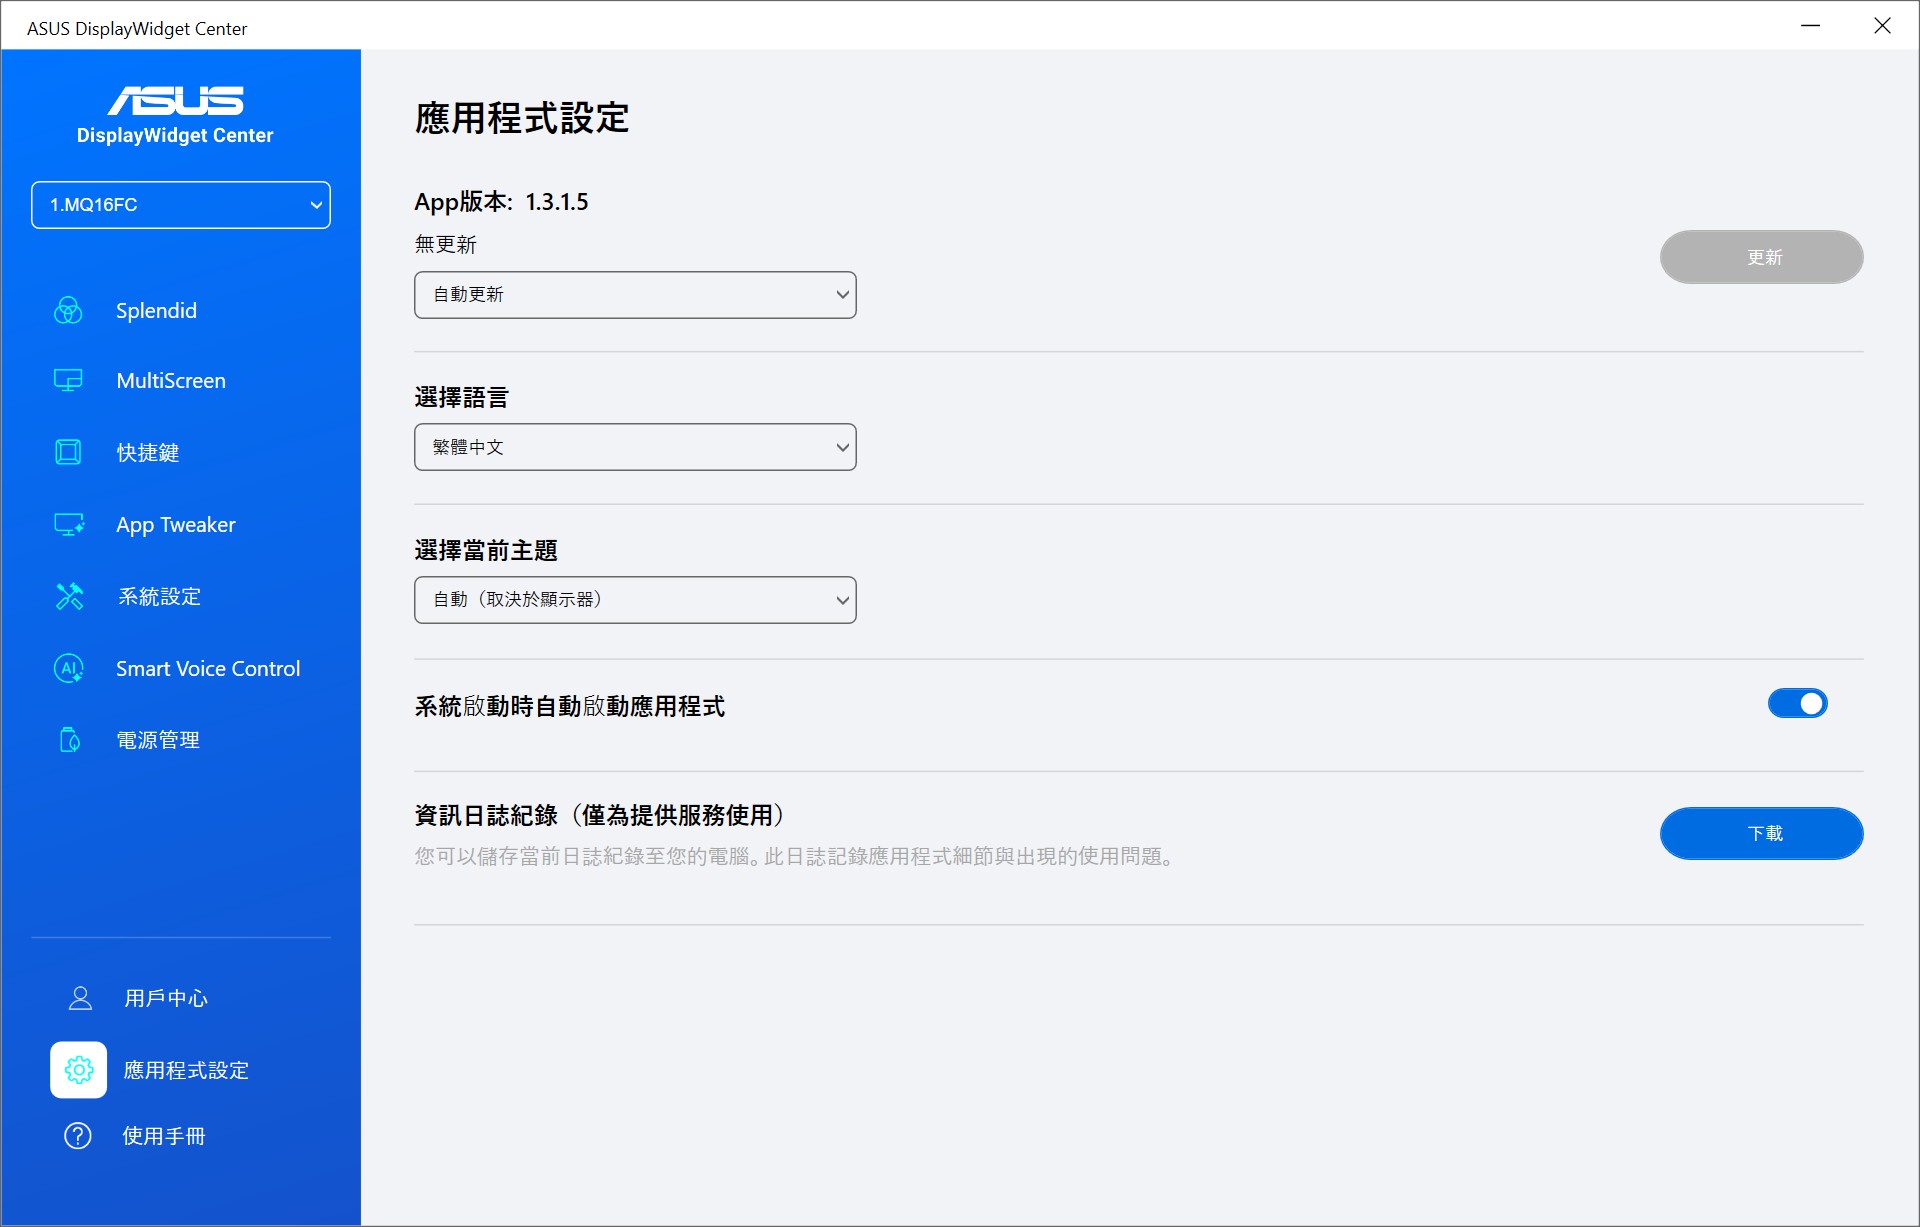Select the App Tweaker monitor icon
Viewport: 1920px width, 1227px height.
68,525
